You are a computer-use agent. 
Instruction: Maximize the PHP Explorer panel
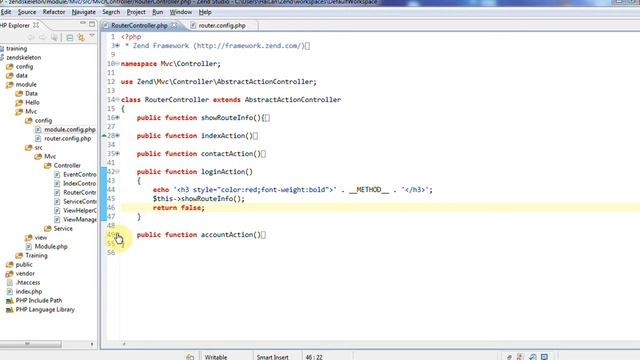tap(92, 24)
